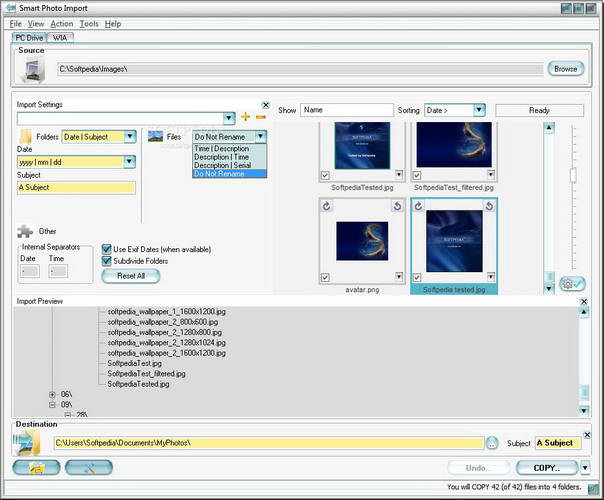Switch to the WIA tab

[x=60, y=37]
